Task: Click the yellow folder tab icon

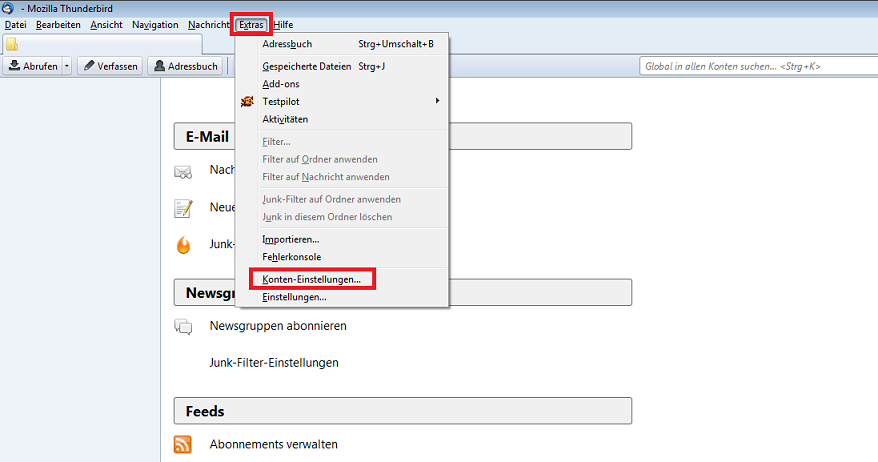Action: [12, 44]
